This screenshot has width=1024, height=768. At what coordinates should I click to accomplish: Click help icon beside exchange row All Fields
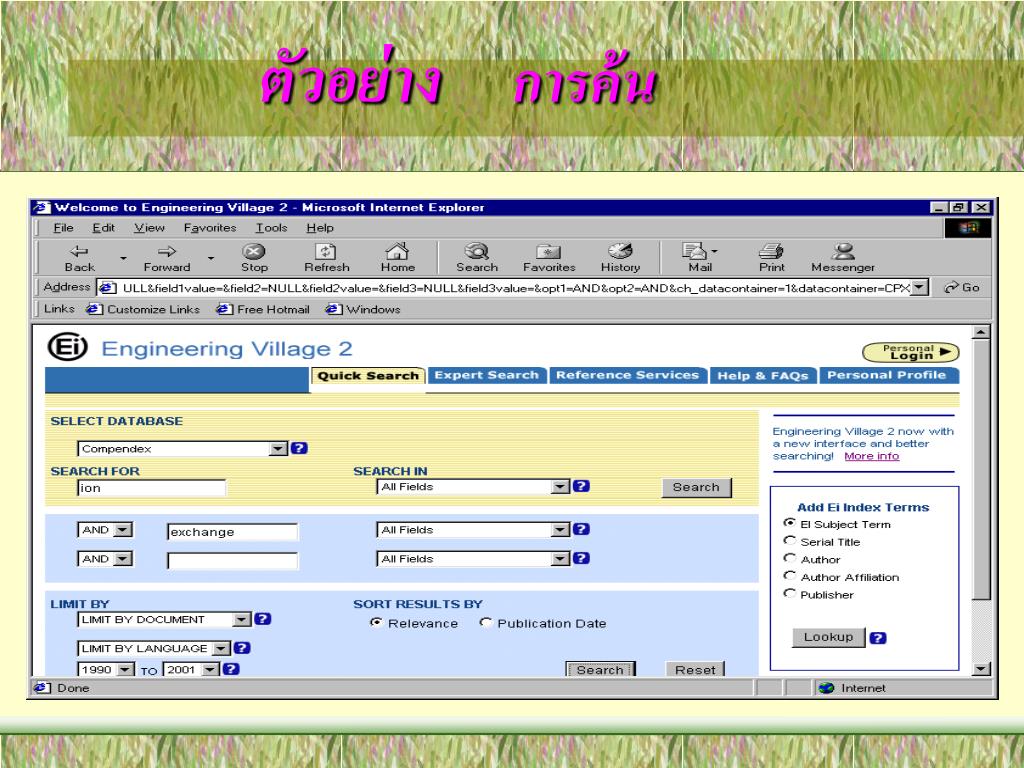point(581,529)
